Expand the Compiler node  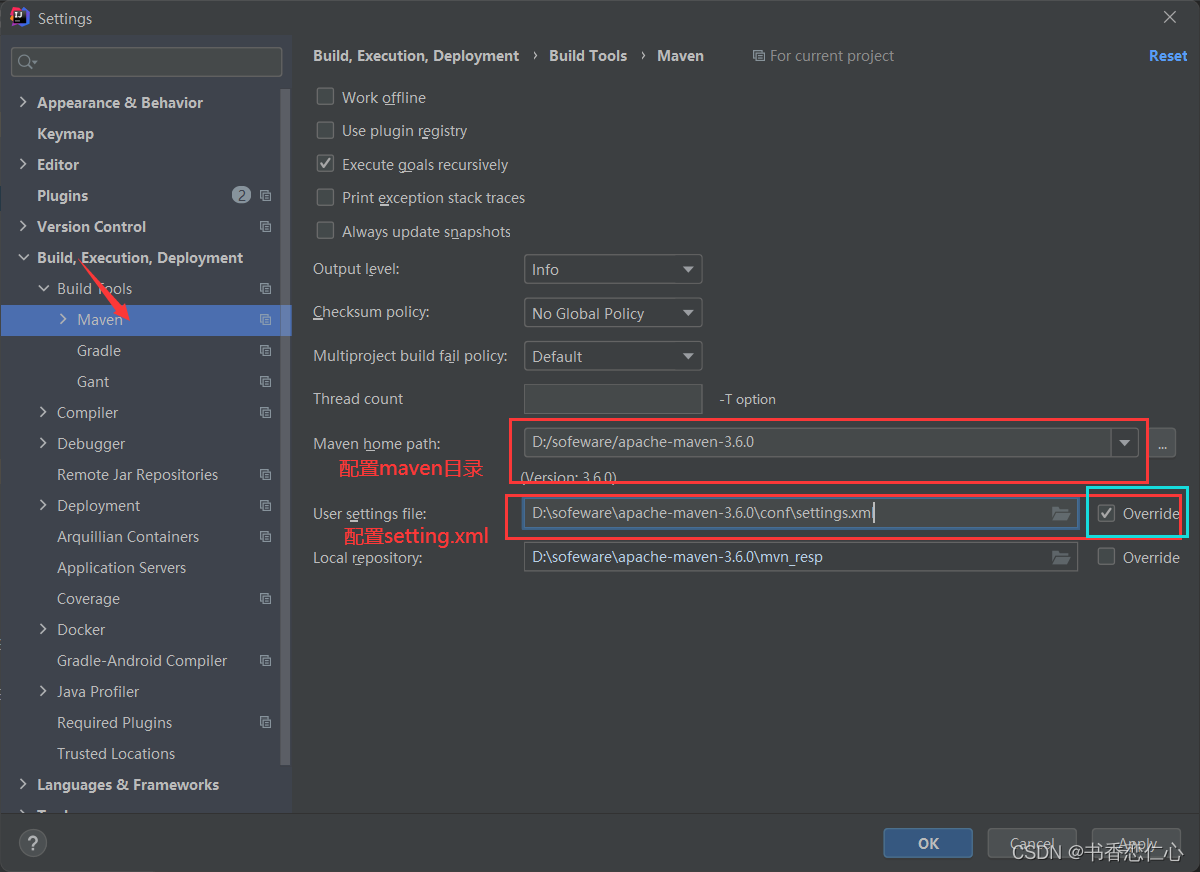[x=43, y=412]
